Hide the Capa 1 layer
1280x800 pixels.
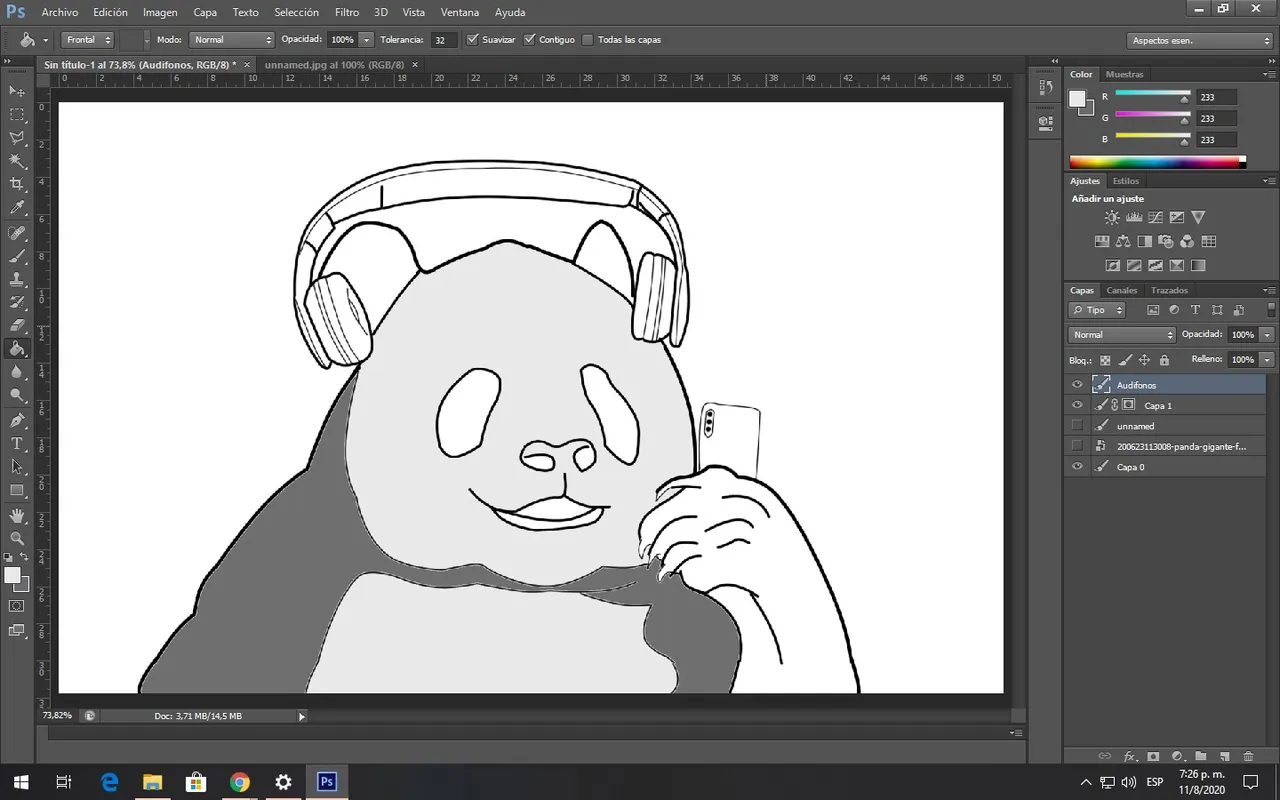[1077, 405]
